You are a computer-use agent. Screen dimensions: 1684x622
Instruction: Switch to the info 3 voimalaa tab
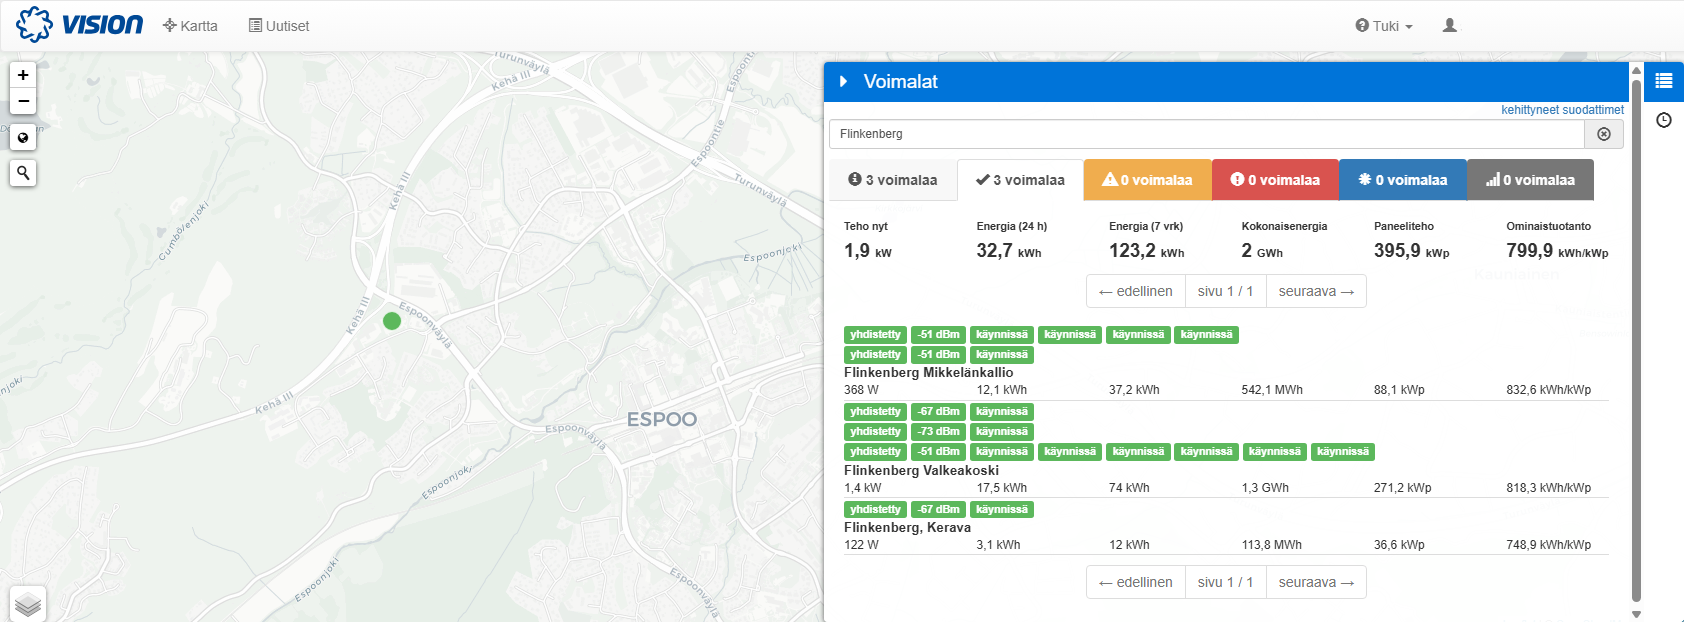[893, 180]
